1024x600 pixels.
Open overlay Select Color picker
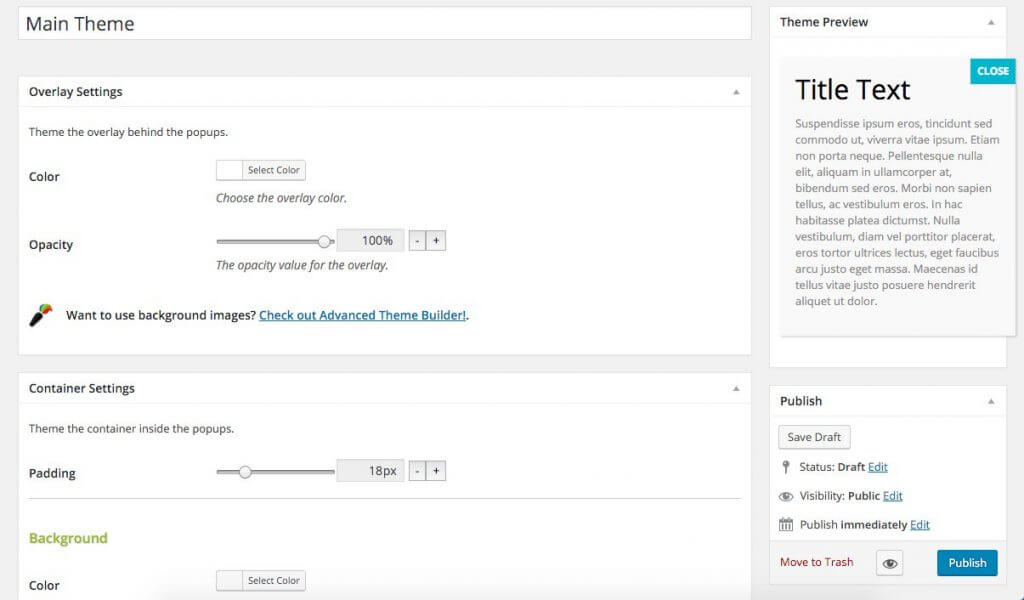[261, 171]
